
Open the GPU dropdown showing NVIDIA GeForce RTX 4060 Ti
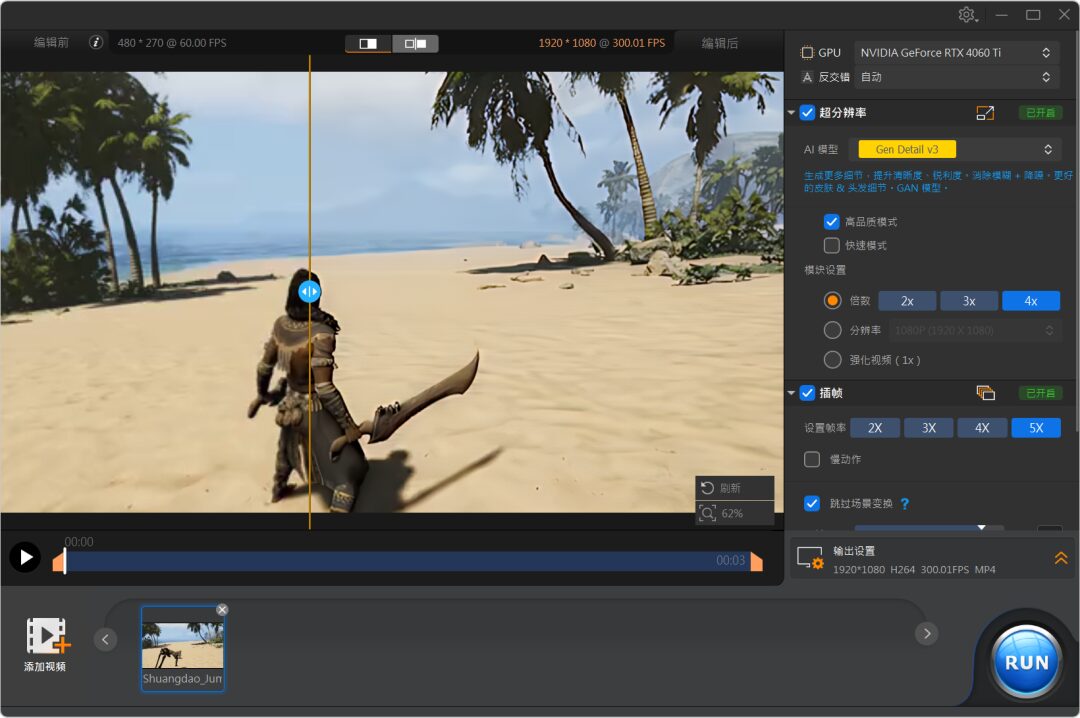tap(956, 52)
